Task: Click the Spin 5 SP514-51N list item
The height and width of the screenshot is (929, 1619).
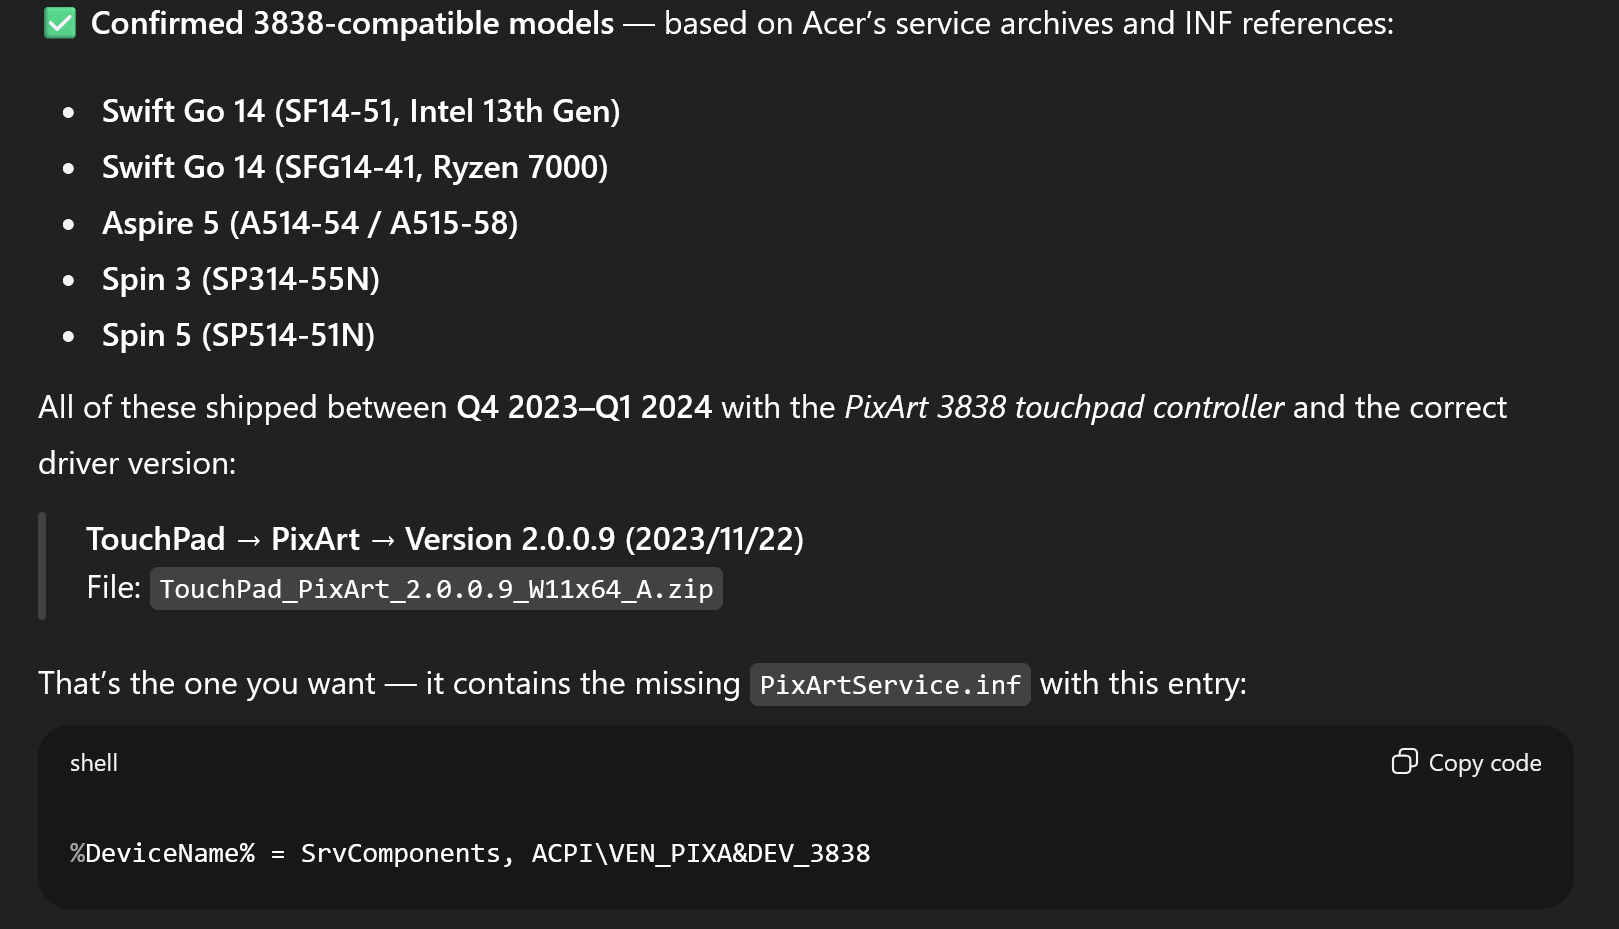Action: (239, 335)
